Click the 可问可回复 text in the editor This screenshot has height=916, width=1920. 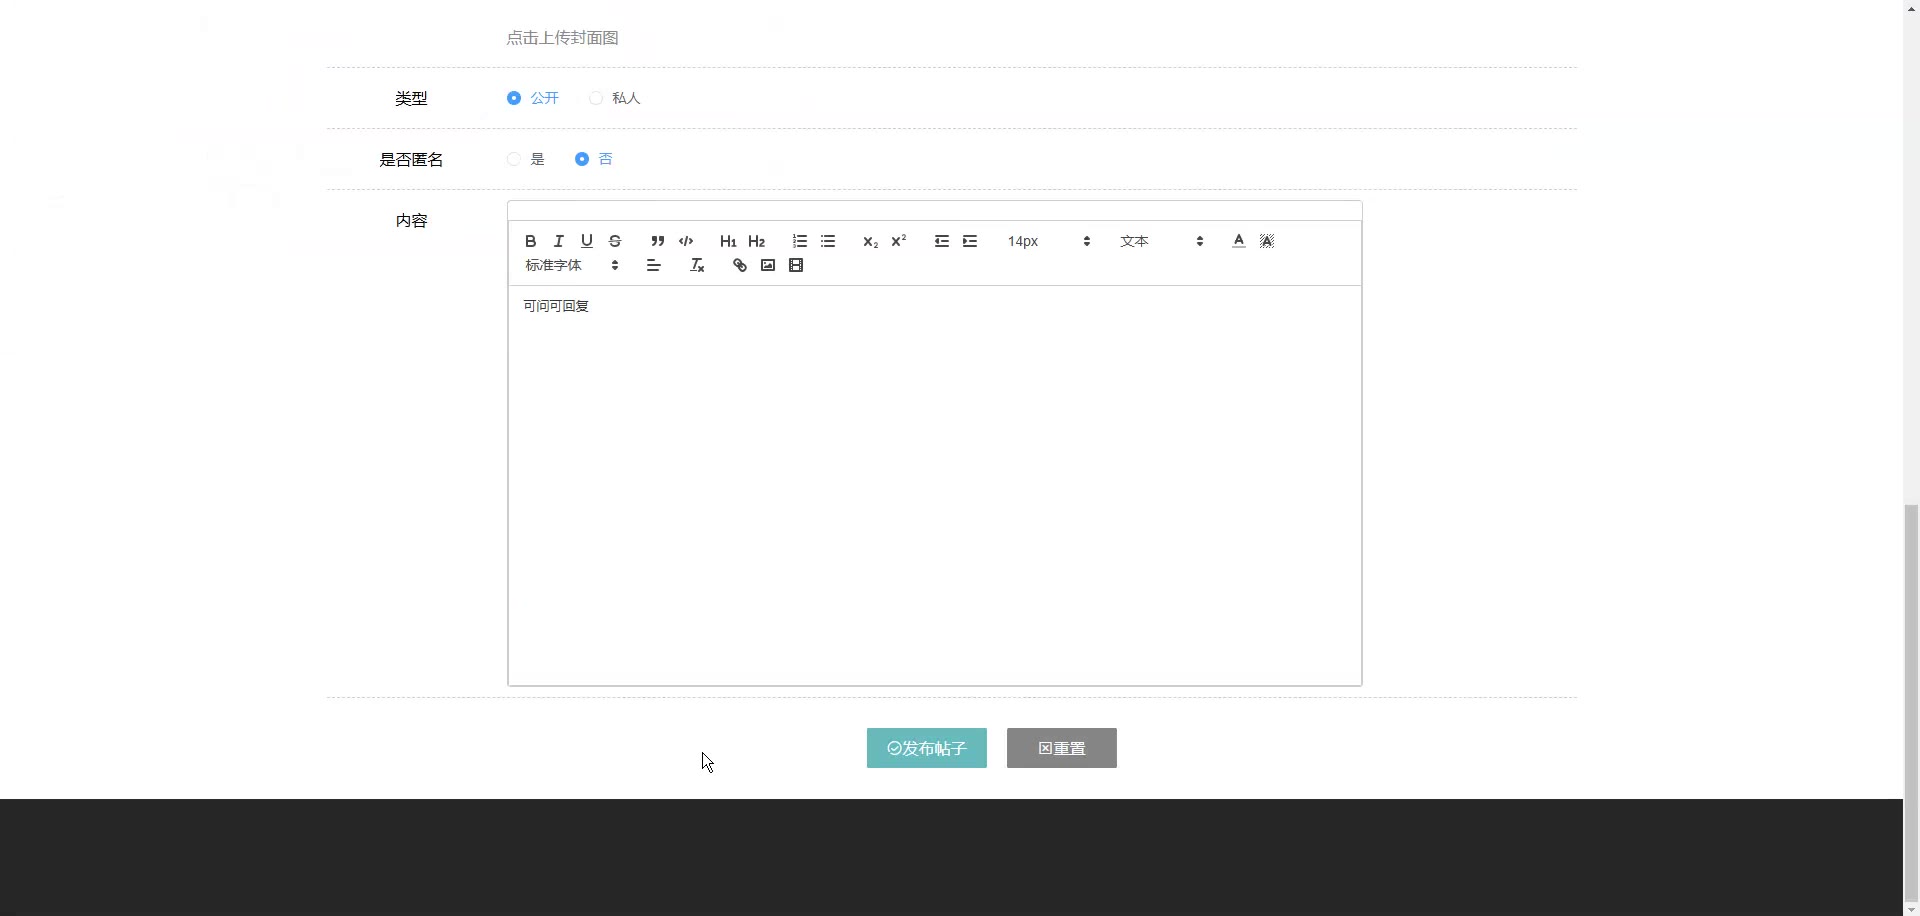tap(556, 306)
